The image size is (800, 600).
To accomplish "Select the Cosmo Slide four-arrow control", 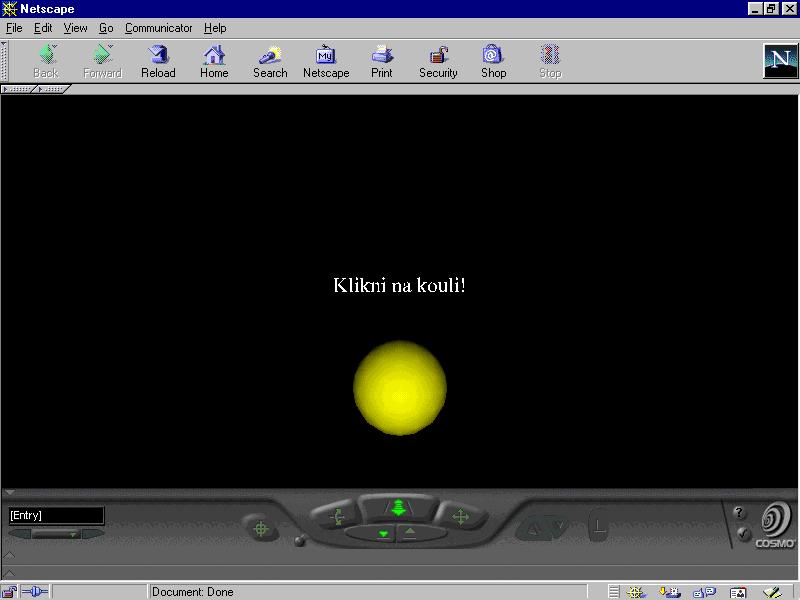I will (461, 516).
